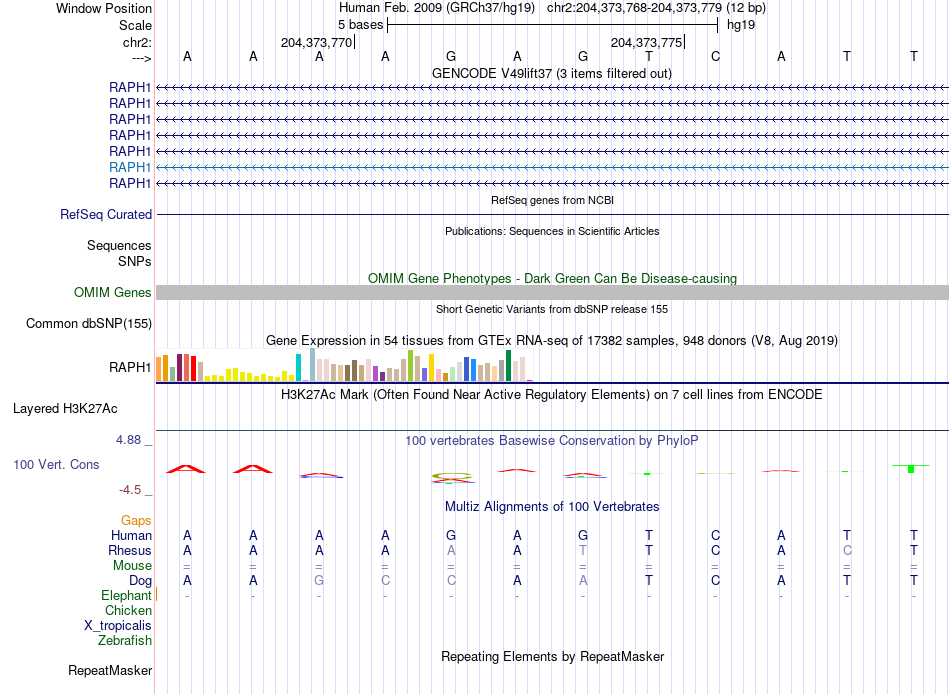950x694 pixels.
Task: Select the light-blue highlighted RAPH1 transcript label
Action: pyautogui.click(x=130, y=167)
